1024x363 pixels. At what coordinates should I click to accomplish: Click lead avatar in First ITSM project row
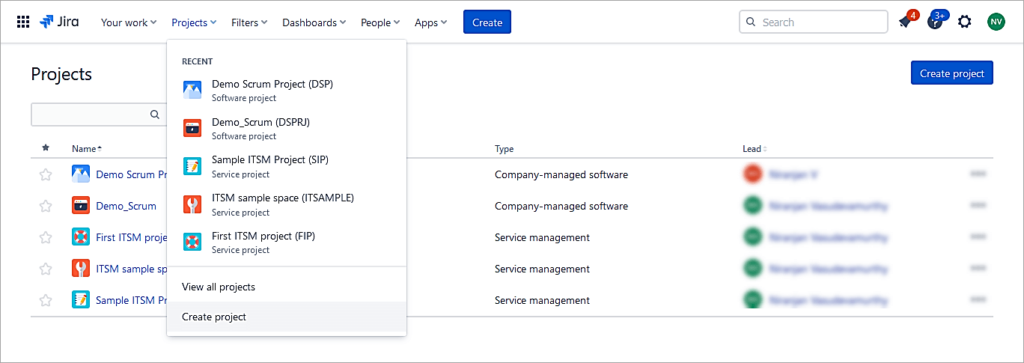[753, 237]
